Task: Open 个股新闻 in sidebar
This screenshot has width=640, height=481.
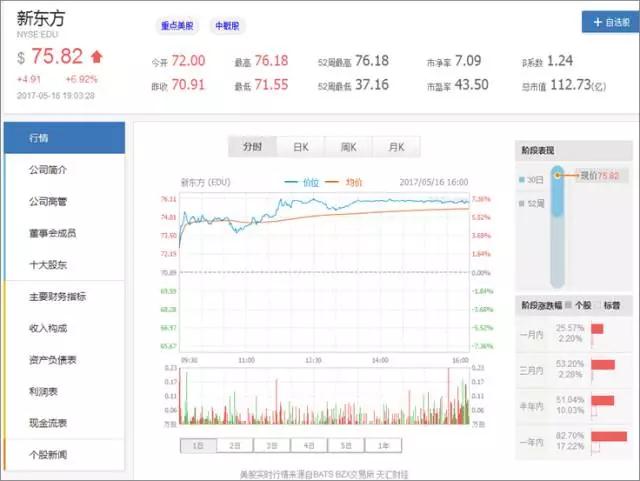Action: point(64,454)
